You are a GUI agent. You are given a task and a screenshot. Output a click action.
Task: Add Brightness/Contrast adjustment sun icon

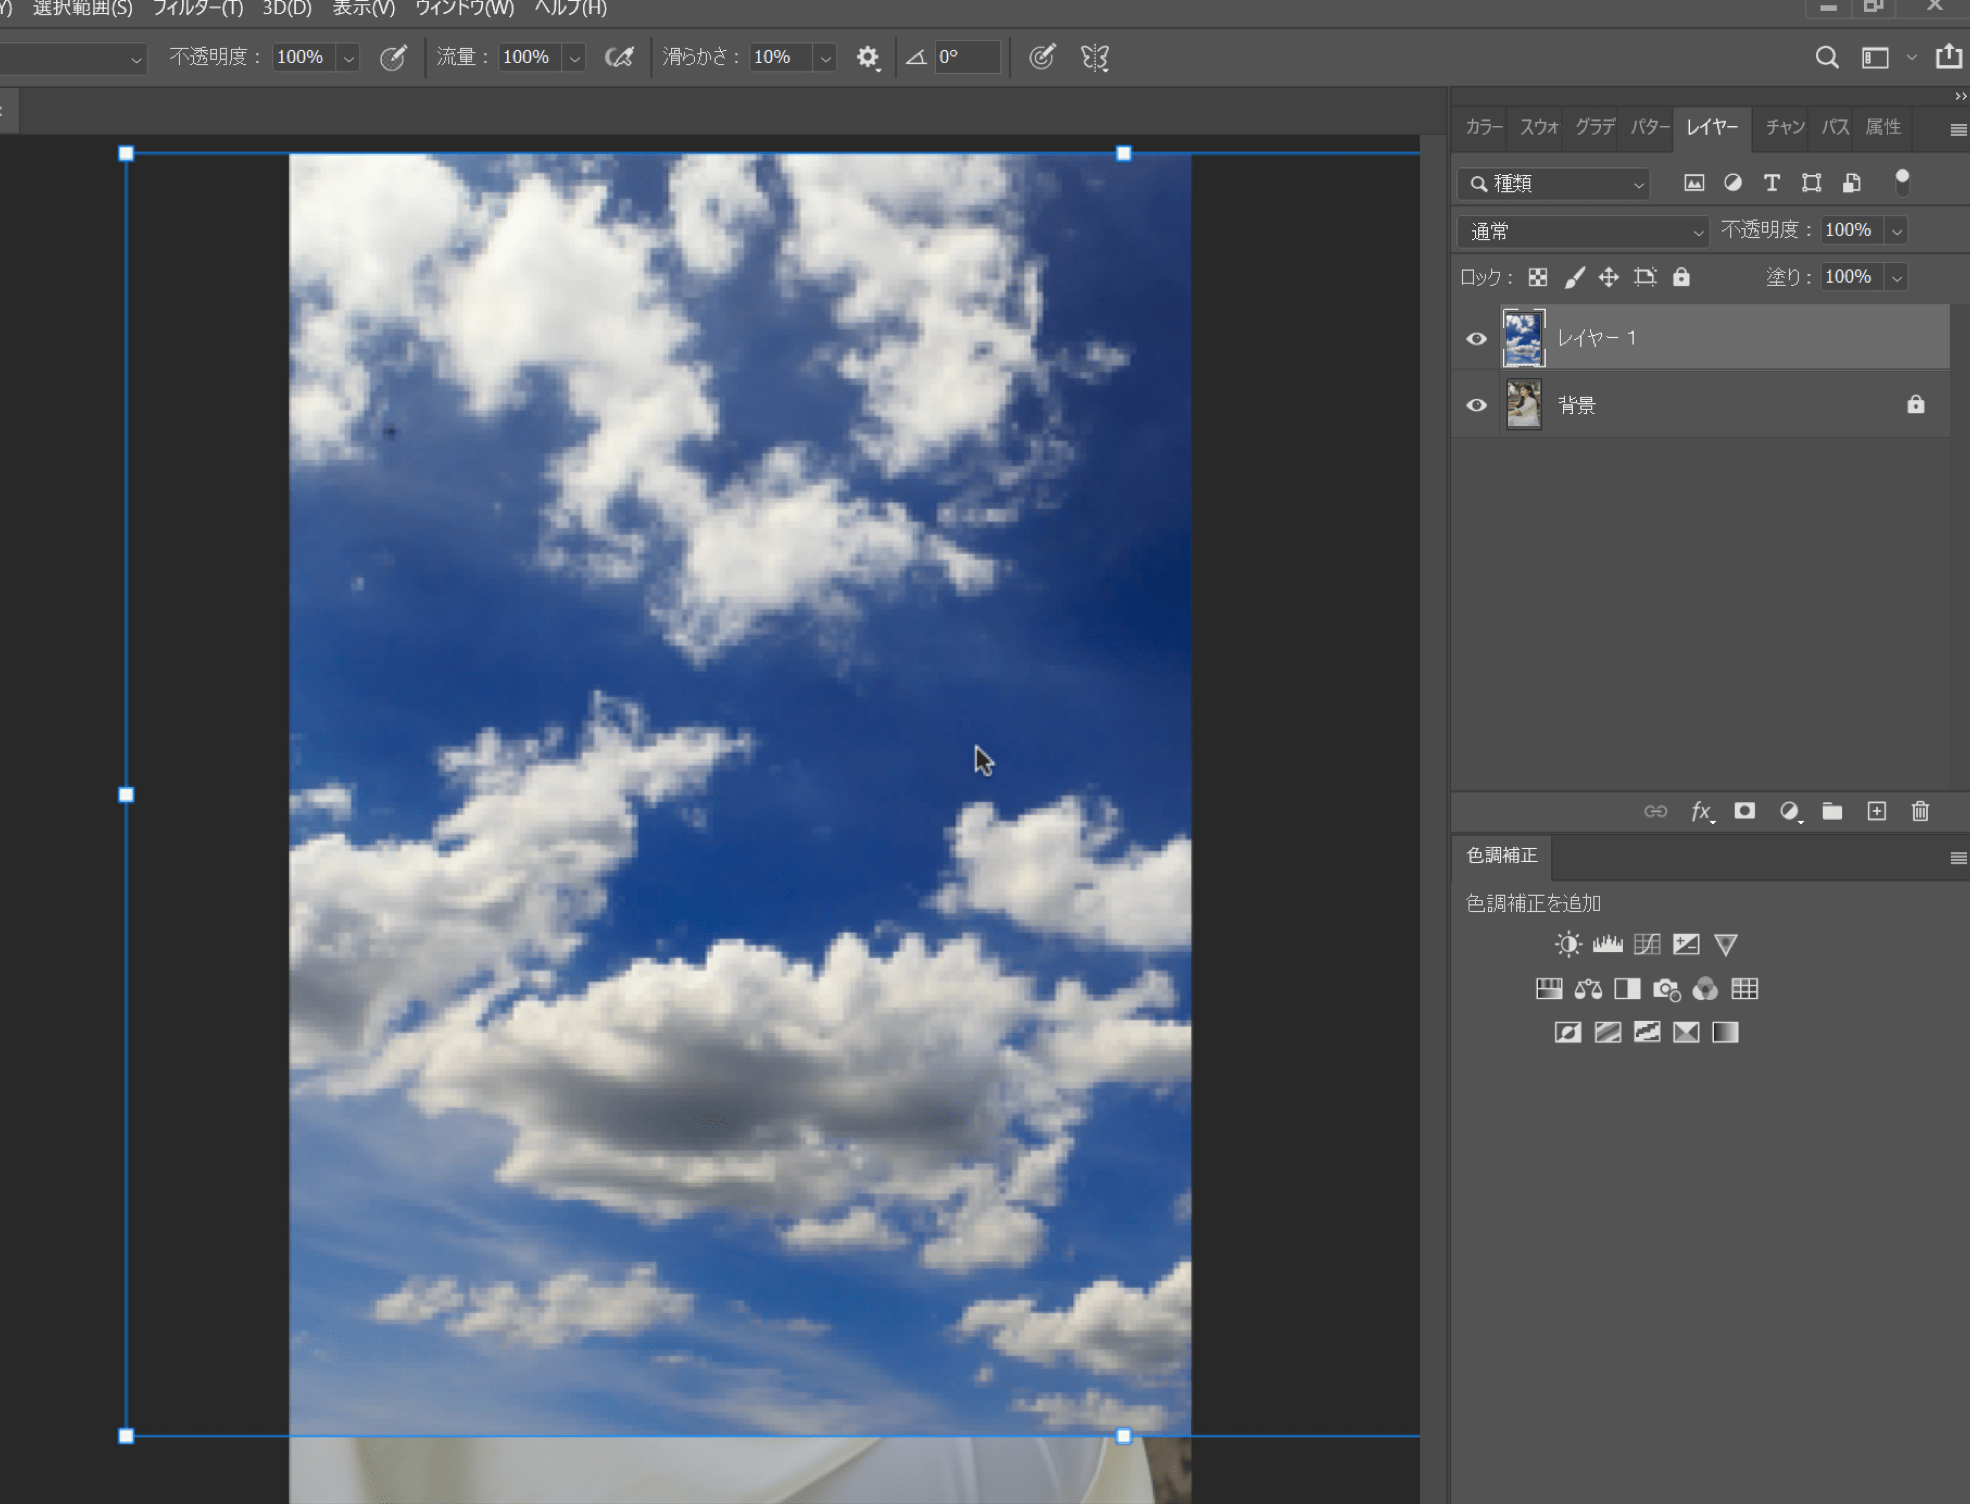coord(1568,944)
